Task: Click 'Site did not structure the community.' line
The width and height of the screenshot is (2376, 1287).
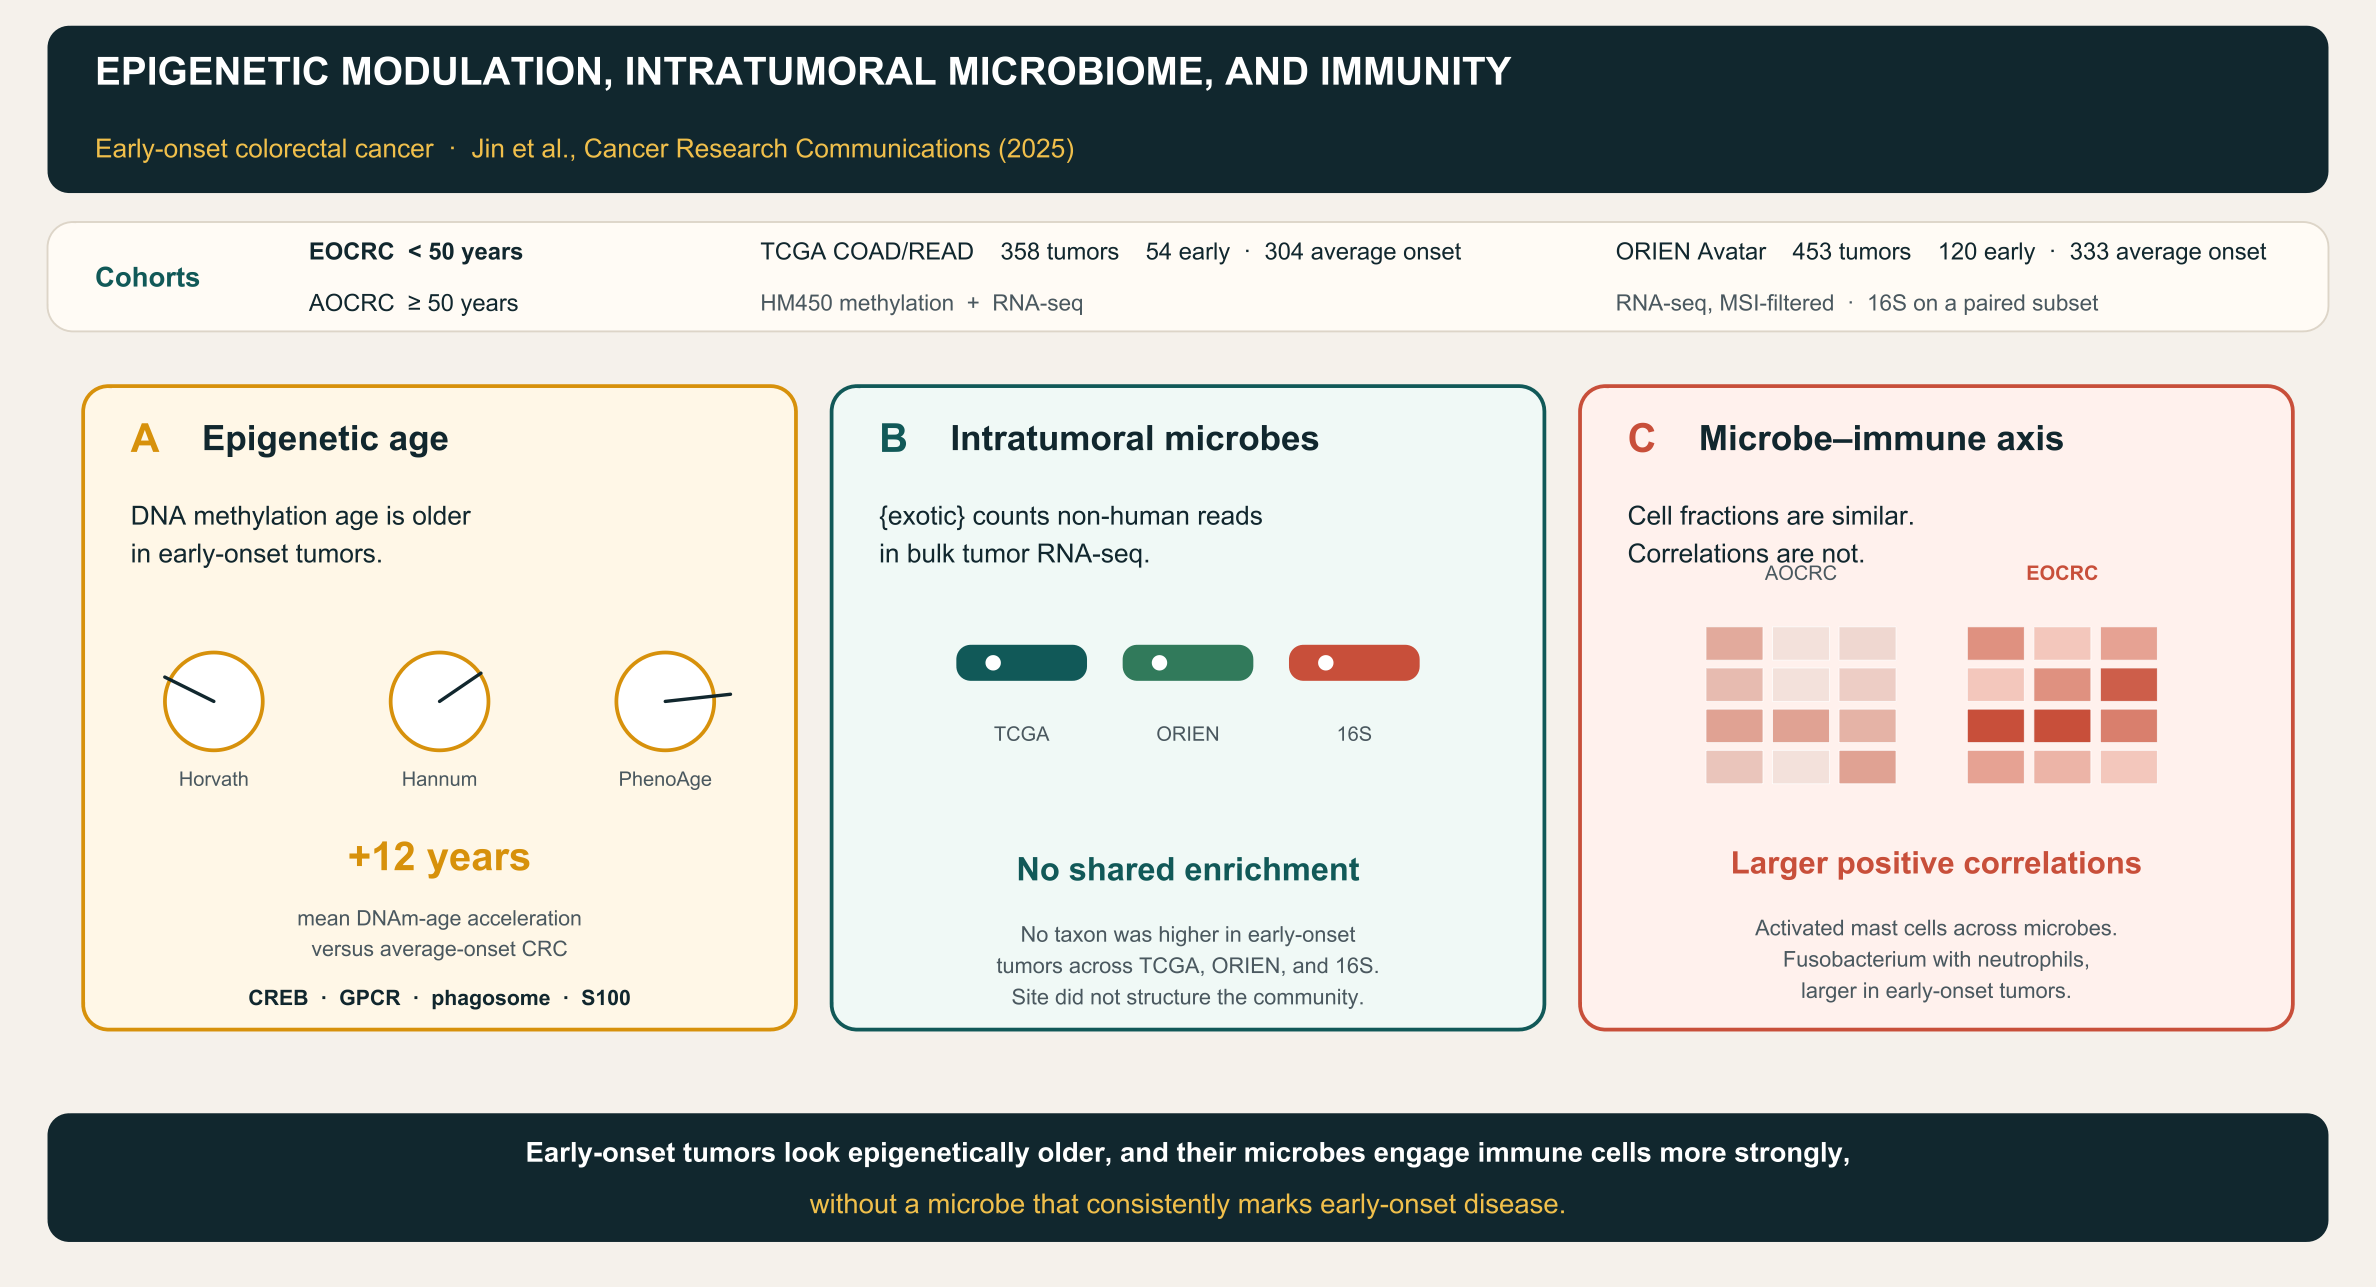Action: tap(1188, 997)
